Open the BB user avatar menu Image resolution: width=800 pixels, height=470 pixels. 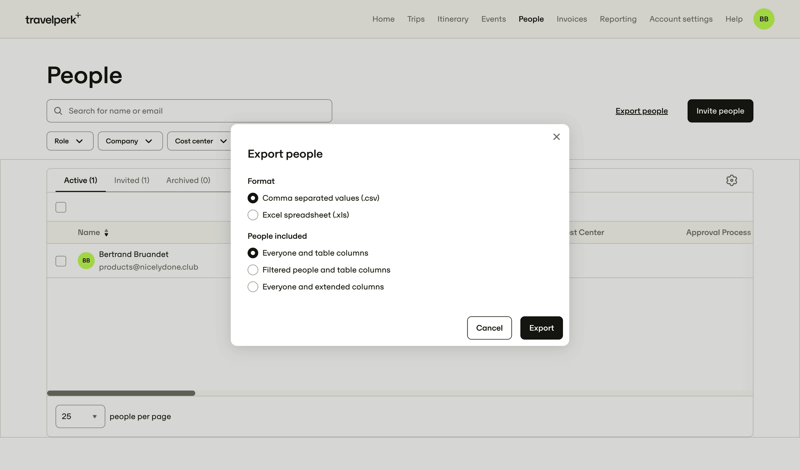click(763, 19)
